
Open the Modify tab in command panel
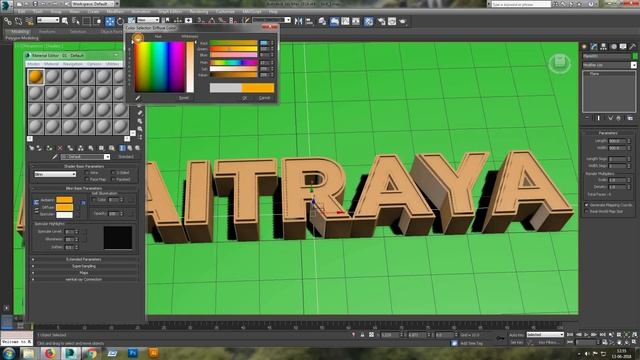[x=594, y=47]
